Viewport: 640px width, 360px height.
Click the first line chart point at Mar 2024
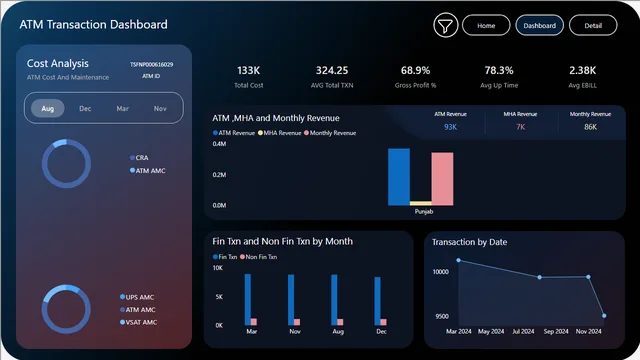(x=458, y=260)
